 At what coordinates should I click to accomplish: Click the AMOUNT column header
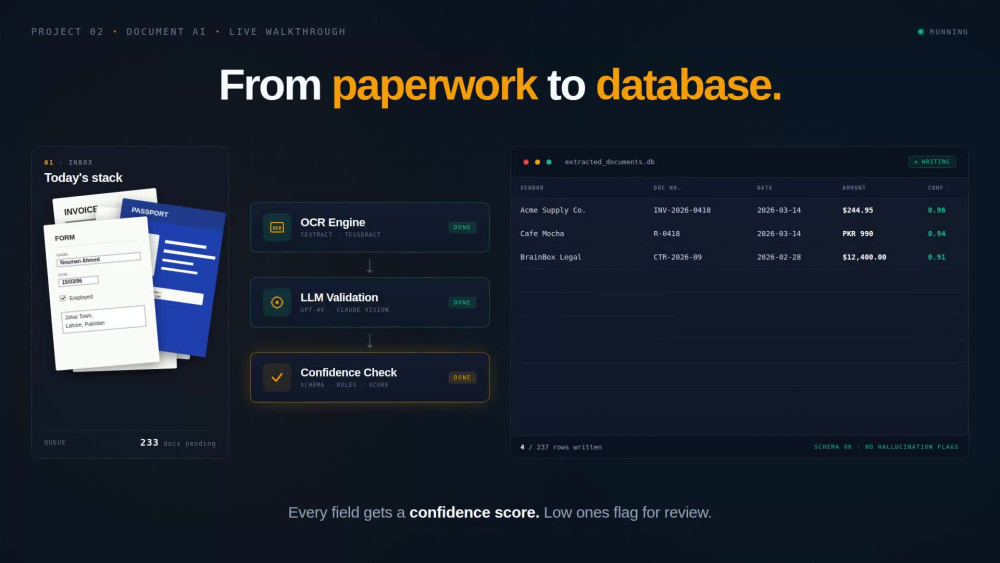pos(854,188)
